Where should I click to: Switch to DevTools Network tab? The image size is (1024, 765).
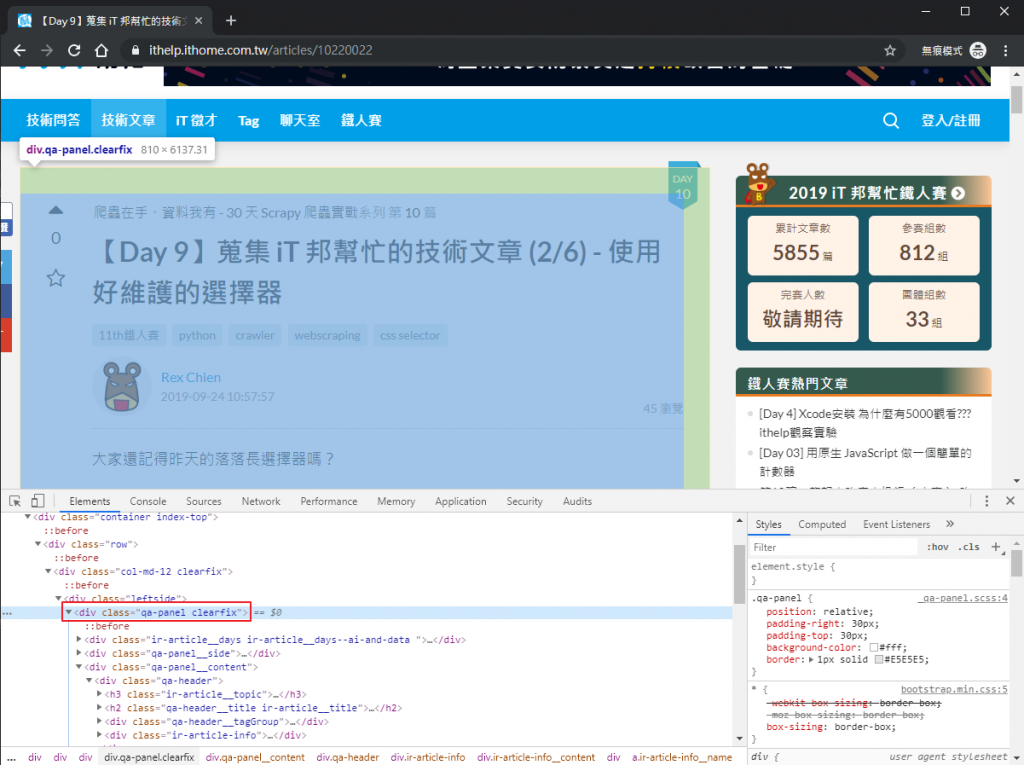[x=261, y=501]
